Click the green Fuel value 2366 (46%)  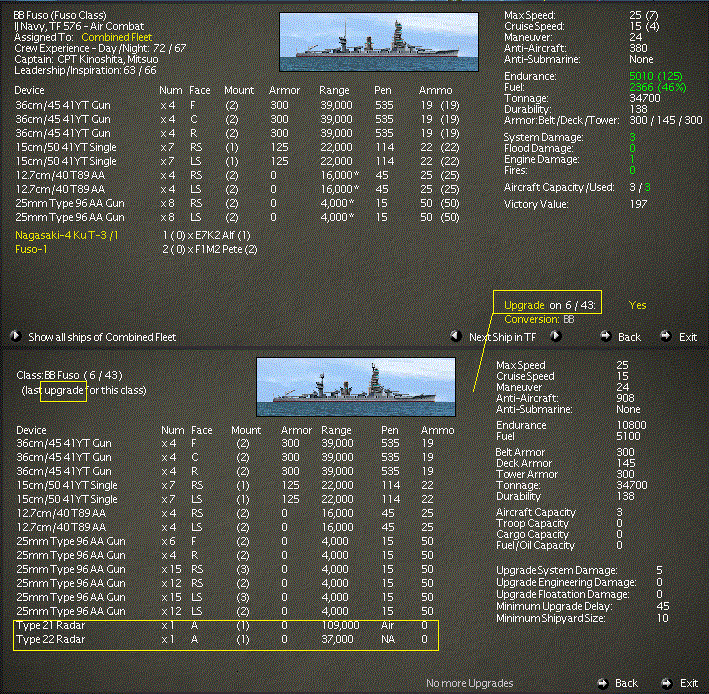pos(657,87)
